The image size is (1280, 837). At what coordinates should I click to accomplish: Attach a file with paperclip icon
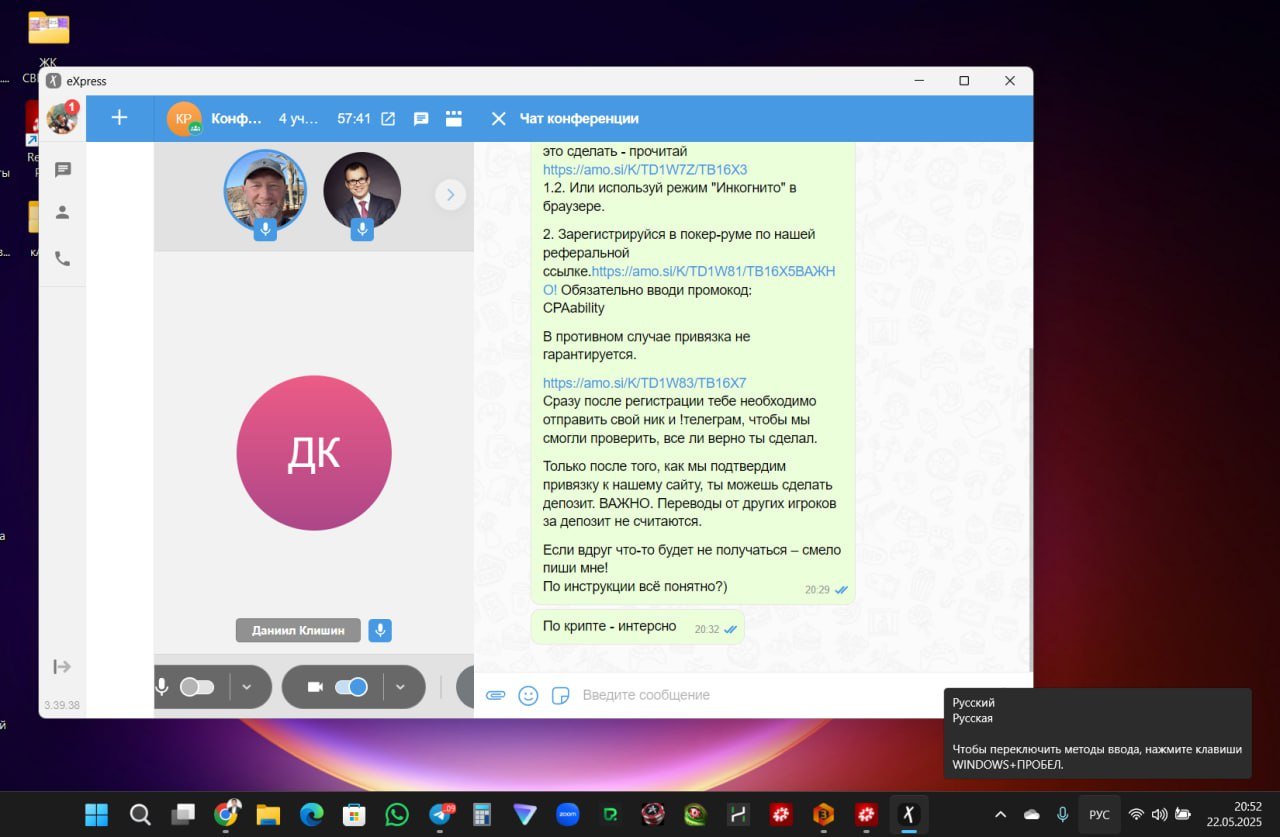click(495, 695)
